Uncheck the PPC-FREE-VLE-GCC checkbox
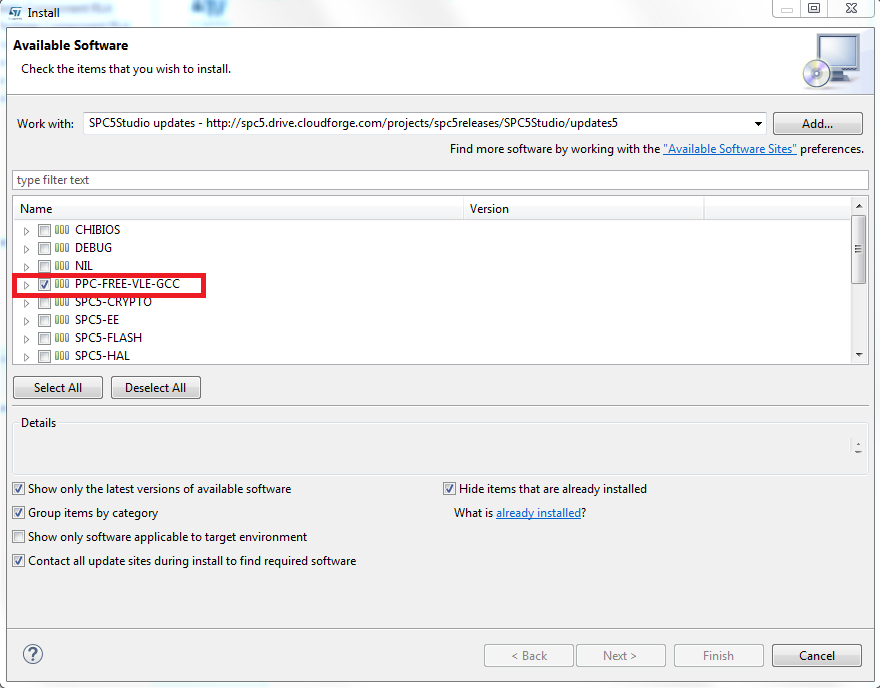The height and width of the screenshot is (688, 880). [x=44, y=285]
